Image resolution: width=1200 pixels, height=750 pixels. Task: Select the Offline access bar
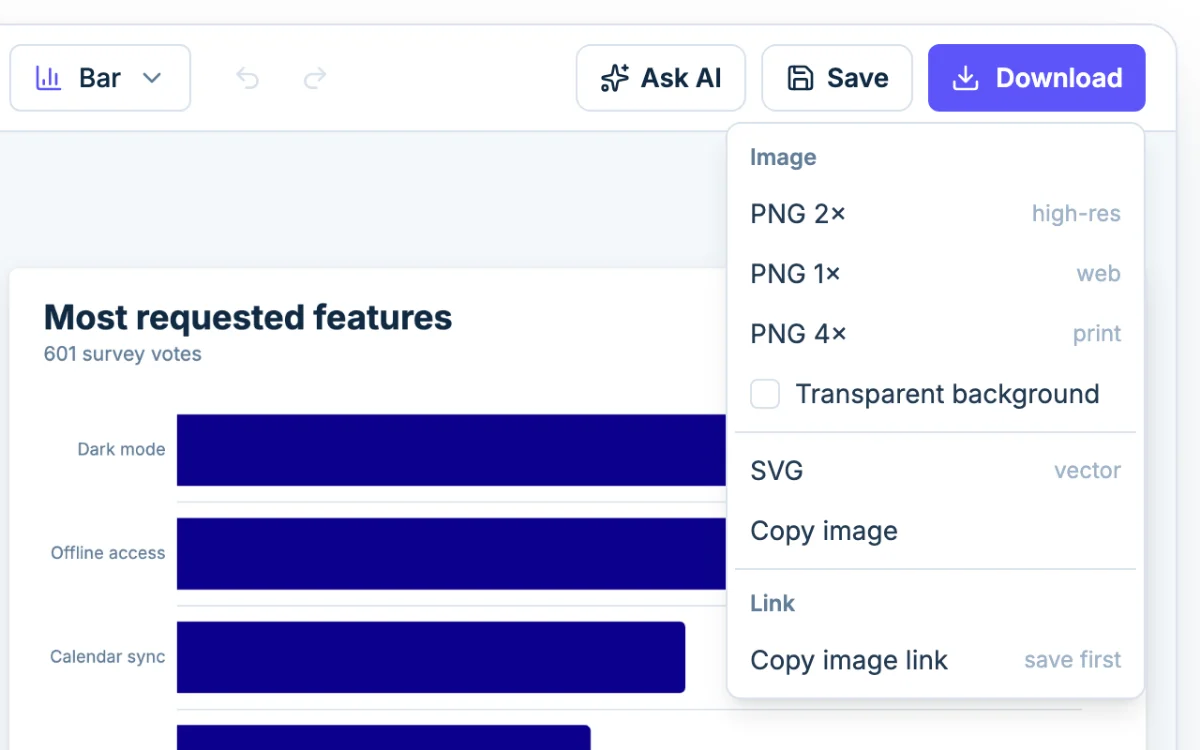coord(452,554)
